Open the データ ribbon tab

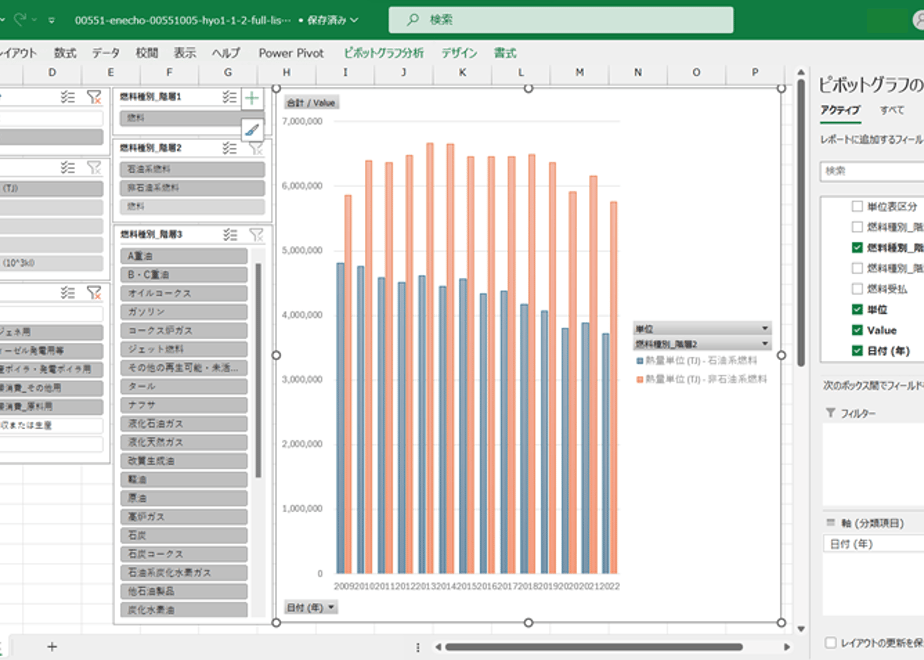point(106,53)
